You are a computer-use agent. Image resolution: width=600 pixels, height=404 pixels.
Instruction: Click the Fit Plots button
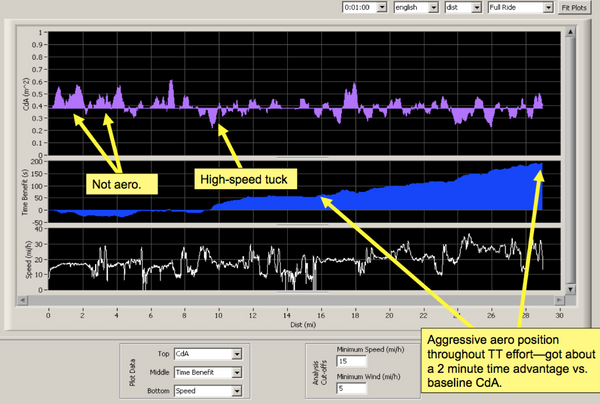(x=573, y=7)
